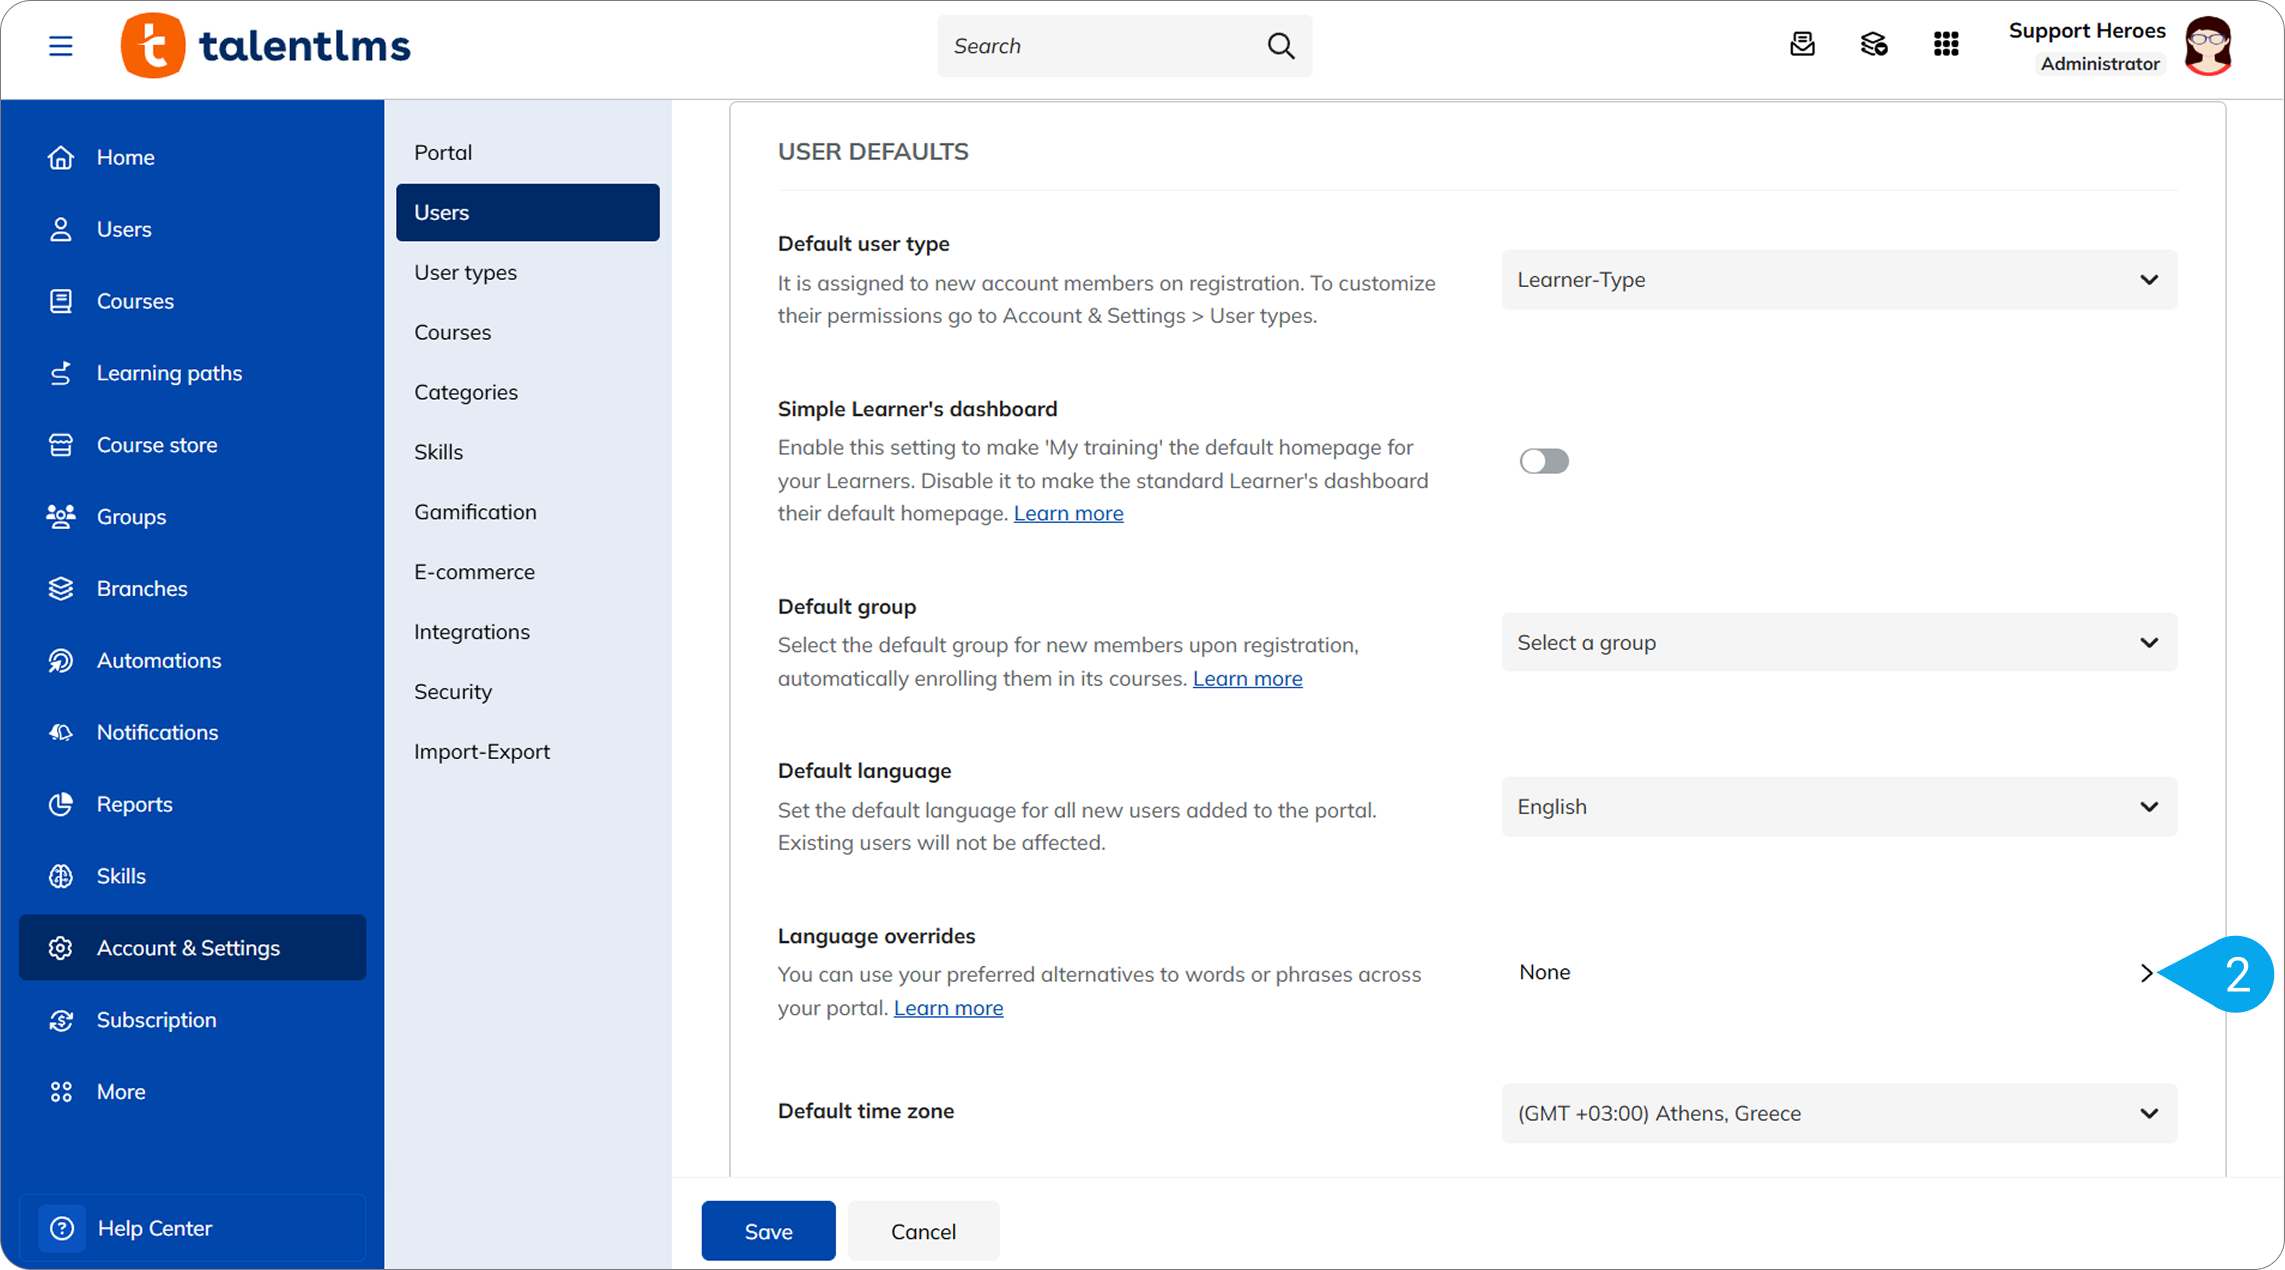2285x1270 pixels.
Task: Open the Courses settings tab
Action: 528,332
